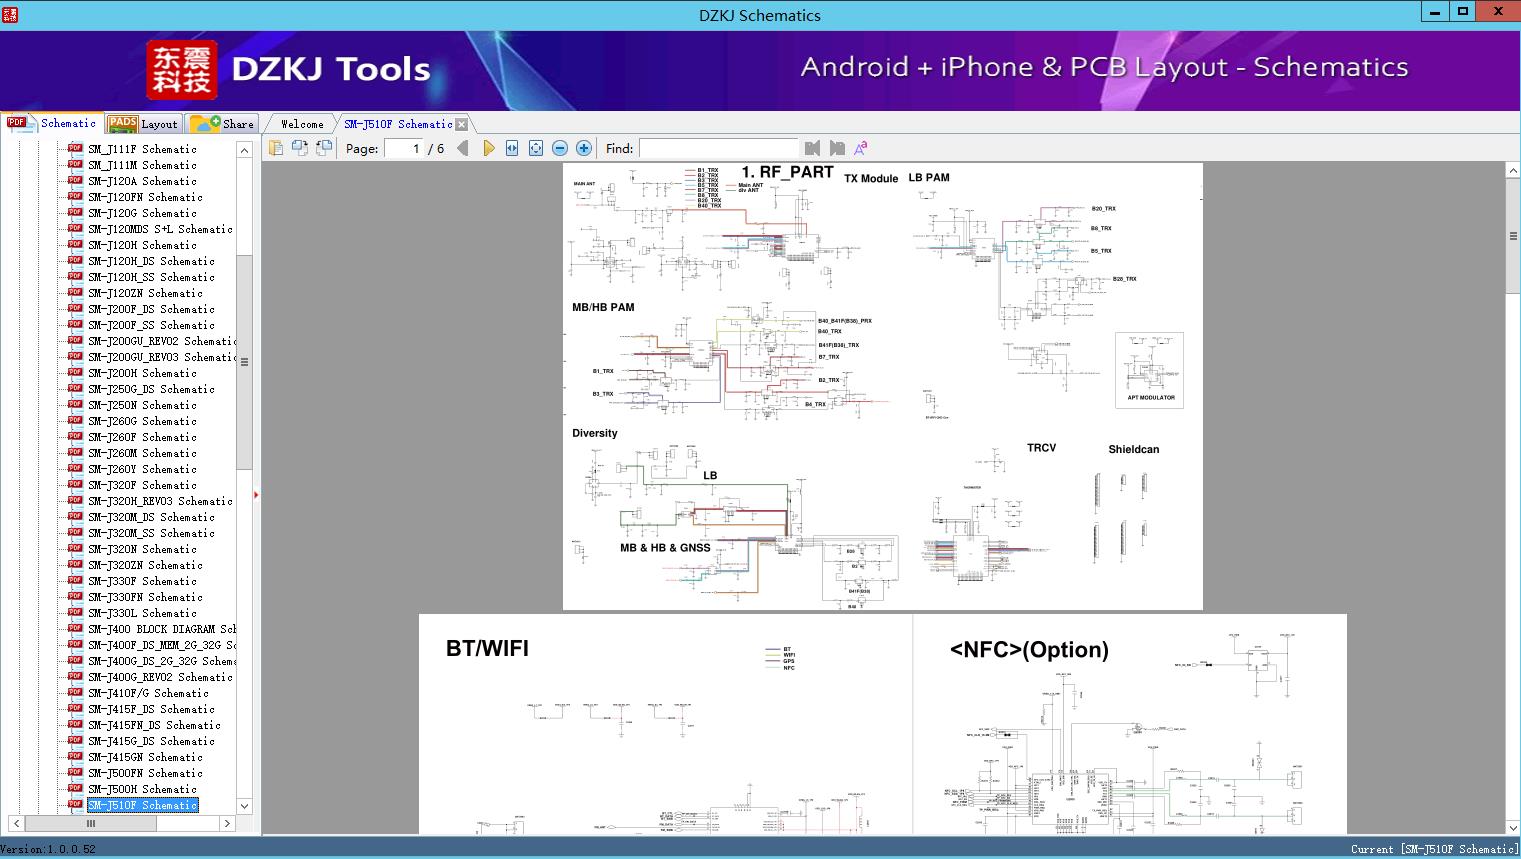Select SM-J120H Schematic
This screenshot has height=859, width=1521.
pyautogui.click(x=142, y=245)
